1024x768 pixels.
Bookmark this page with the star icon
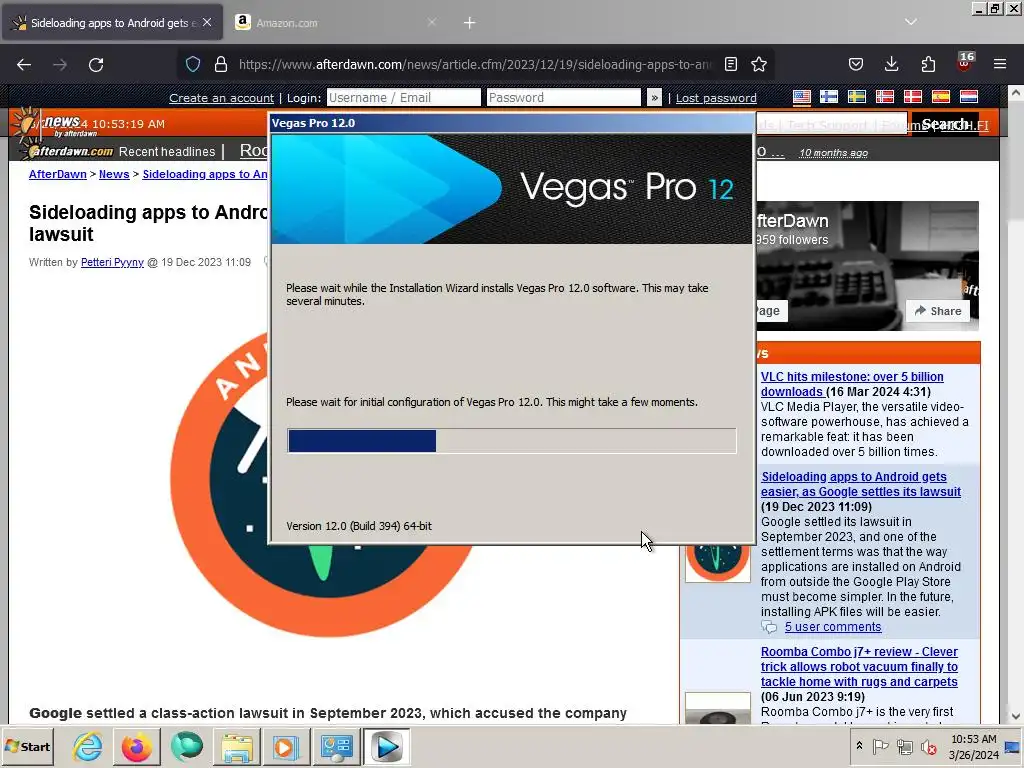tap(759, 64)
